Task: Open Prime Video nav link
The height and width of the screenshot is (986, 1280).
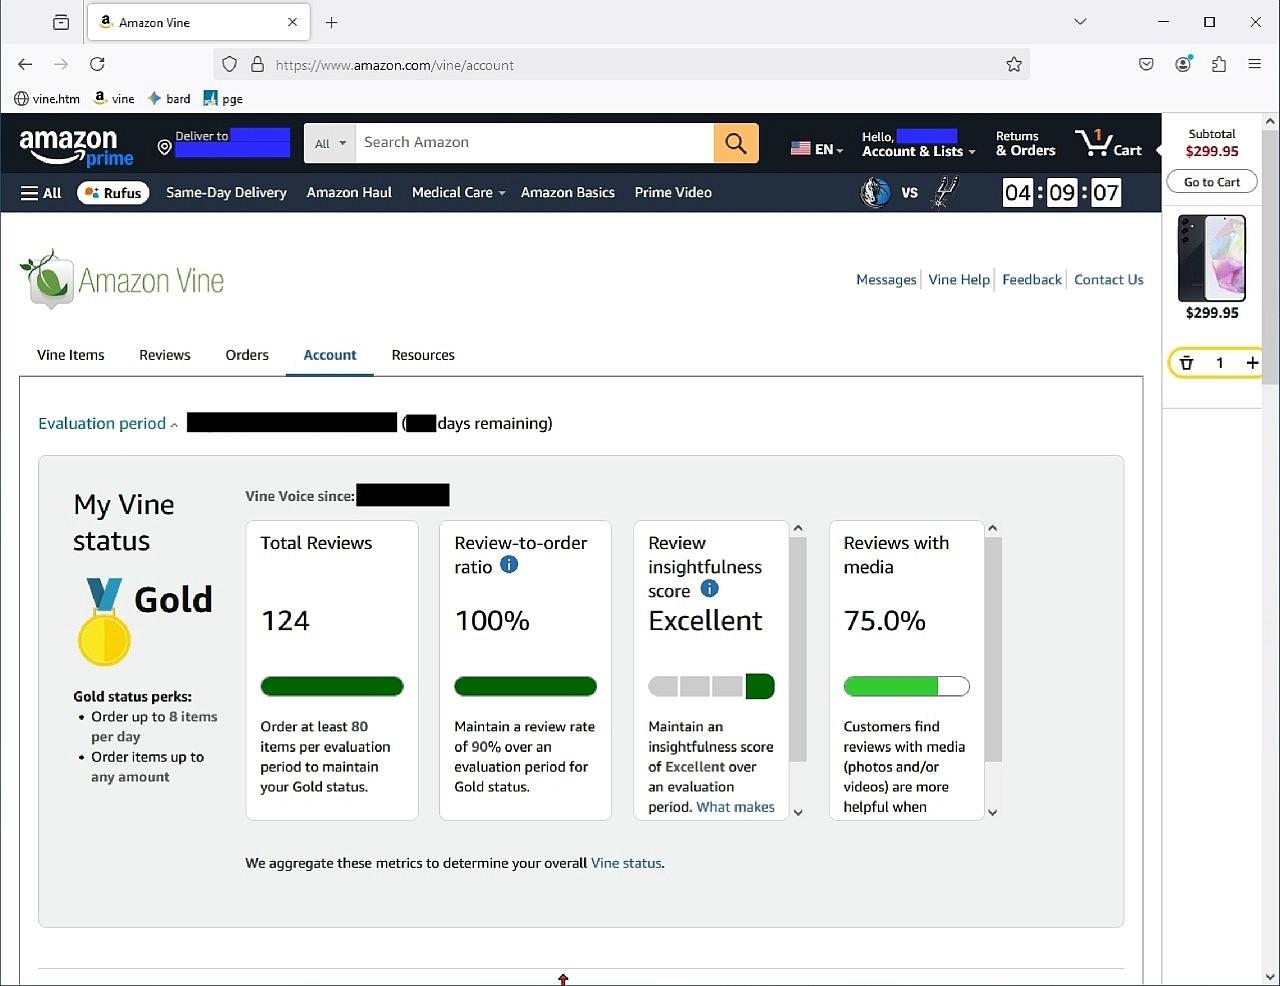Action: pyautogui.click(x=673, y=192)
